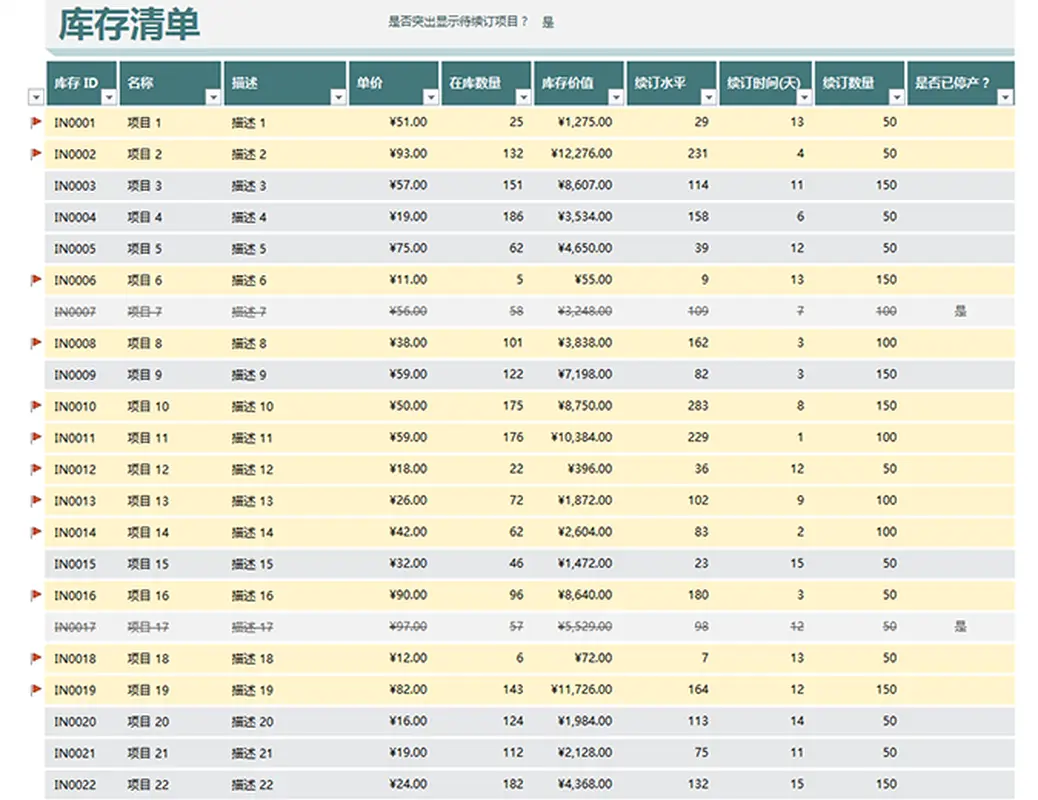Open the filter dropdown for 名称 column
The width and height of the screenshot is (1038, 800).
213,97
